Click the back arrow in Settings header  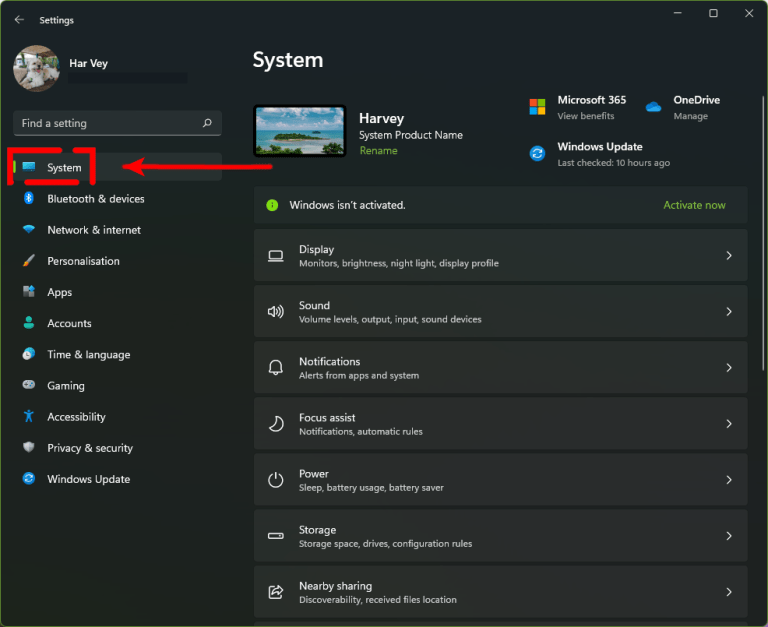tap(19, 20)
